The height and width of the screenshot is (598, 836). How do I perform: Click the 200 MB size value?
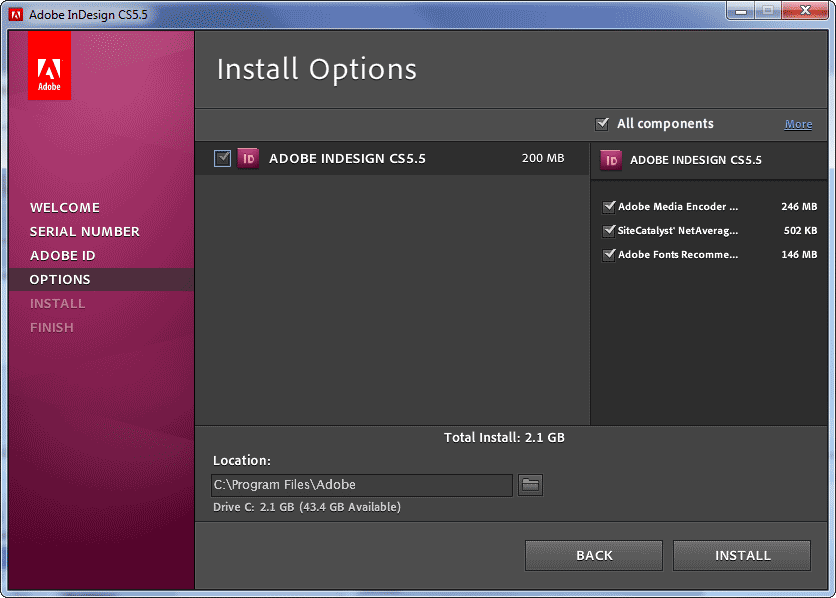[x=543, y=158]
